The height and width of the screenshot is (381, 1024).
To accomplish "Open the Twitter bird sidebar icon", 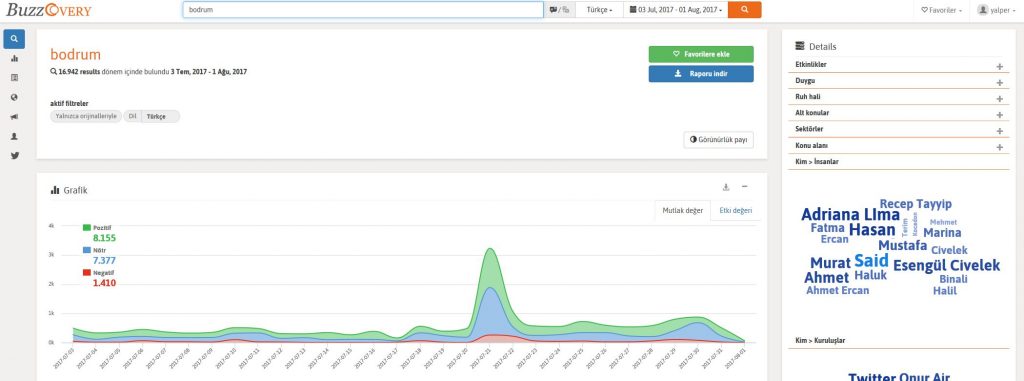I will pyautogui.click(x=14, y=156).
